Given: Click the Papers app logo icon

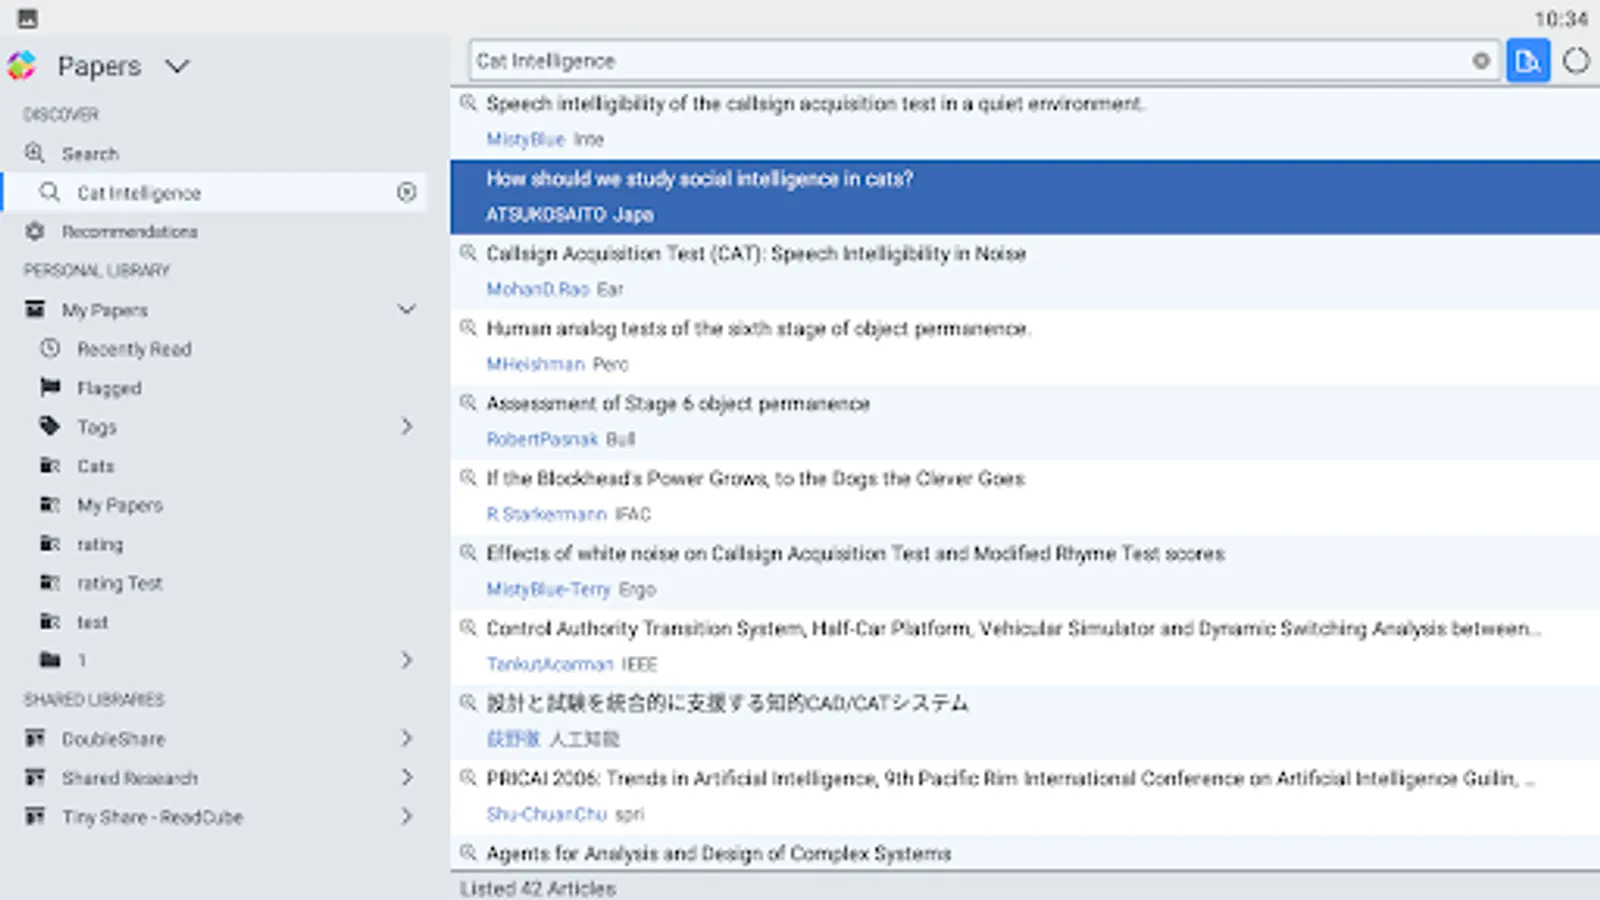Looking at the screenshot, I should click(x=22, y=66).
